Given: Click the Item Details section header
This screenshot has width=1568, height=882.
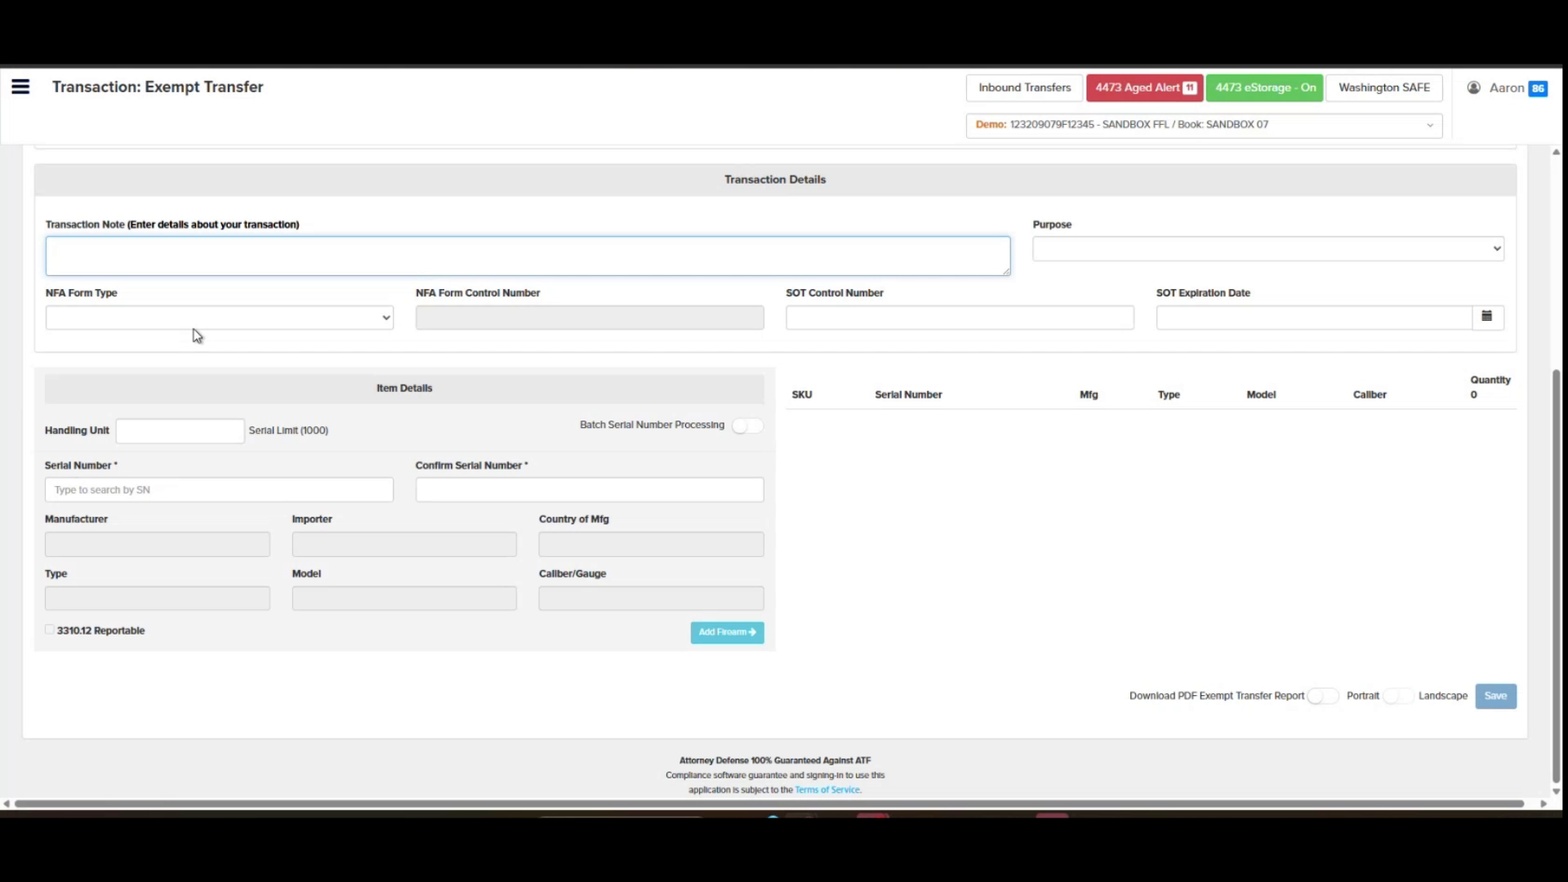Looking at the screenshot, I should coord(404,388).
